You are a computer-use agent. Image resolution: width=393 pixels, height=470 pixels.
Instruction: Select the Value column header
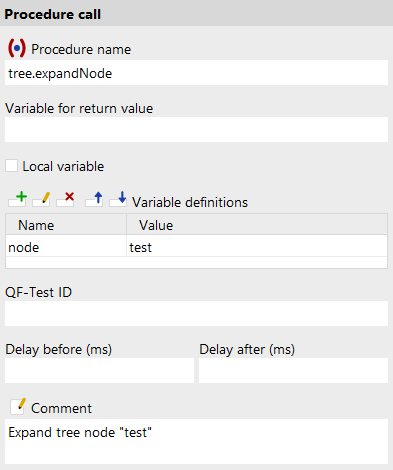click(x=257, y=225)
